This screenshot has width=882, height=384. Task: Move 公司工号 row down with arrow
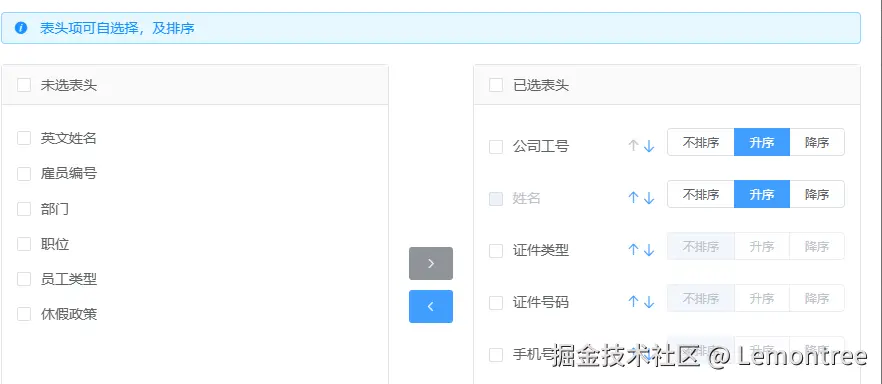649,146
